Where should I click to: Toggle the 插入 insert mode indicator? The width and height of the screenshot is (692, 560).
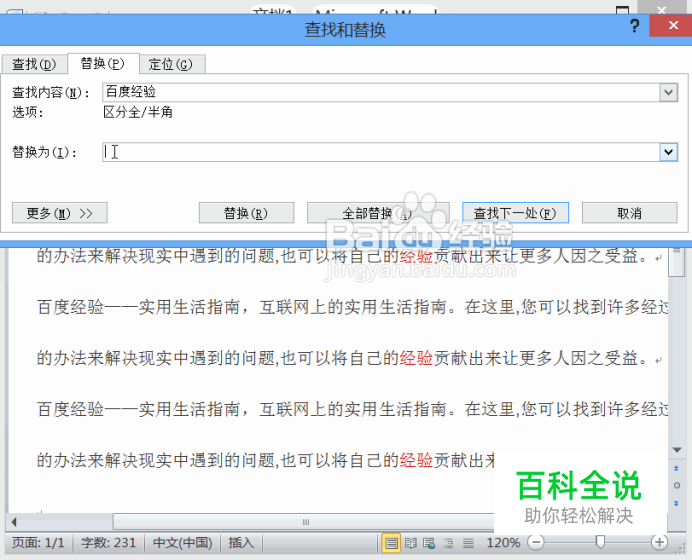[241, 542]
